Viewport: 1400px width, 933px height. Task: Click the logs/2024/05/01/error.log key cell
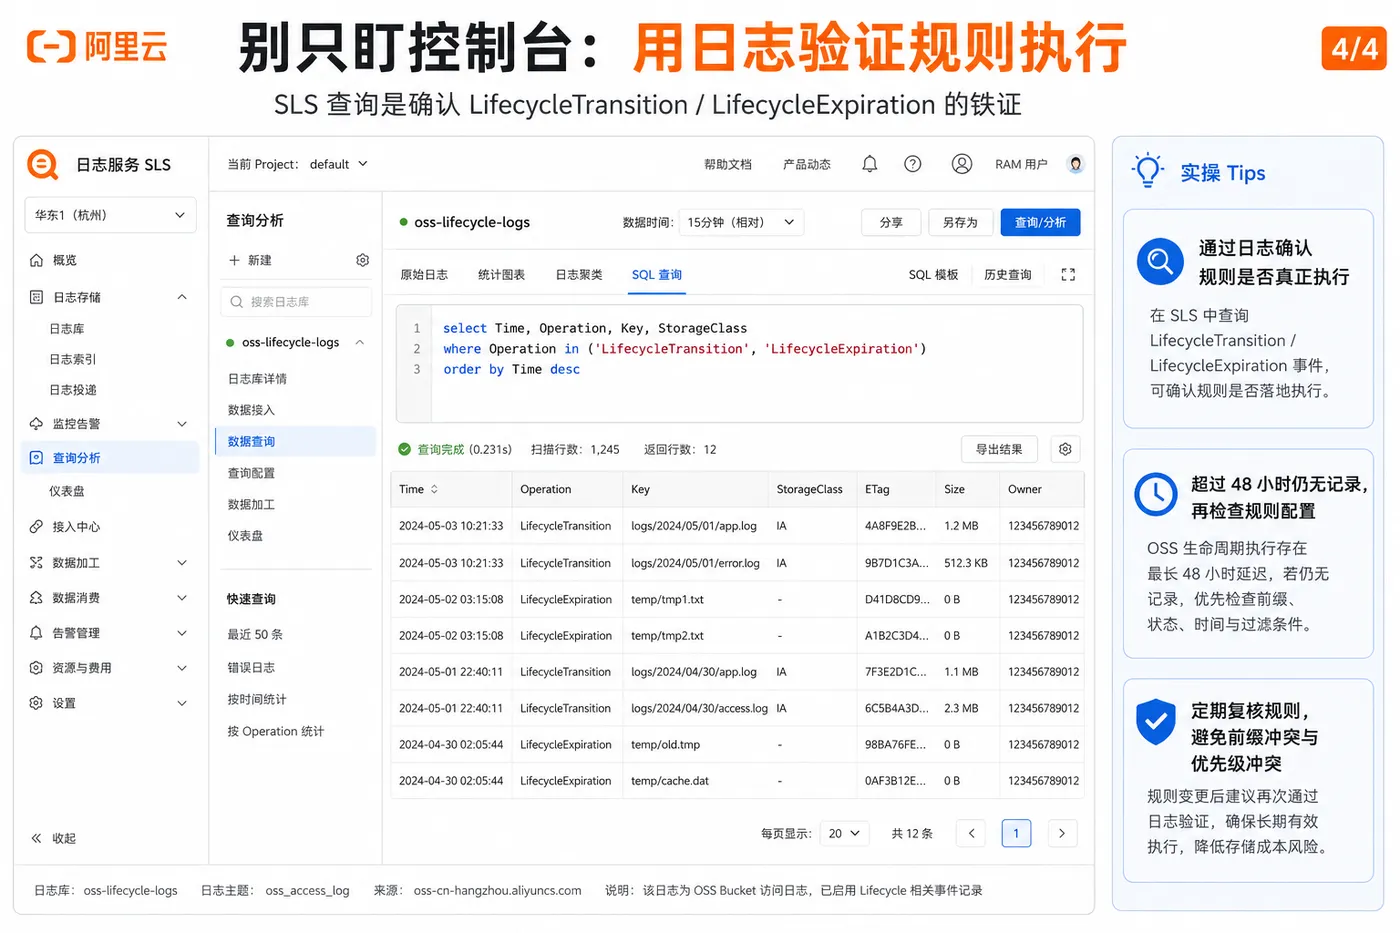point(695,563)
